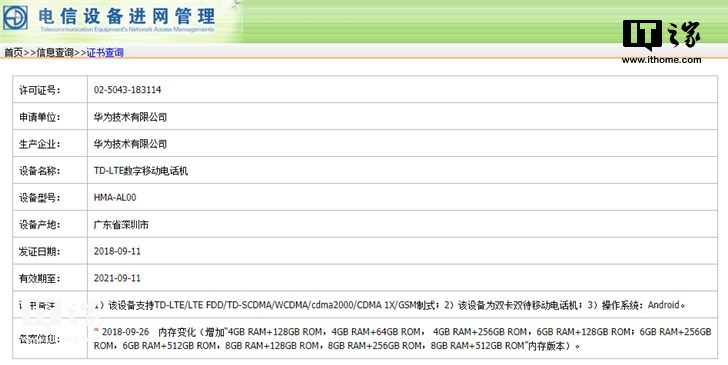Click the telecom network access logo icon
Viewport: 728px width, 365px height.
click(x=15, y=18)
